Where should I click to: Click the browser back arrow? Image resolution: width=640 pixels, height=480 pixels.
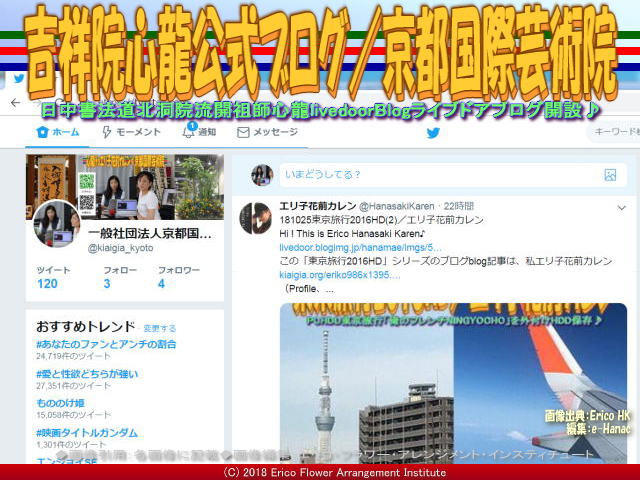pyautogui.click(x=16, y=102)
